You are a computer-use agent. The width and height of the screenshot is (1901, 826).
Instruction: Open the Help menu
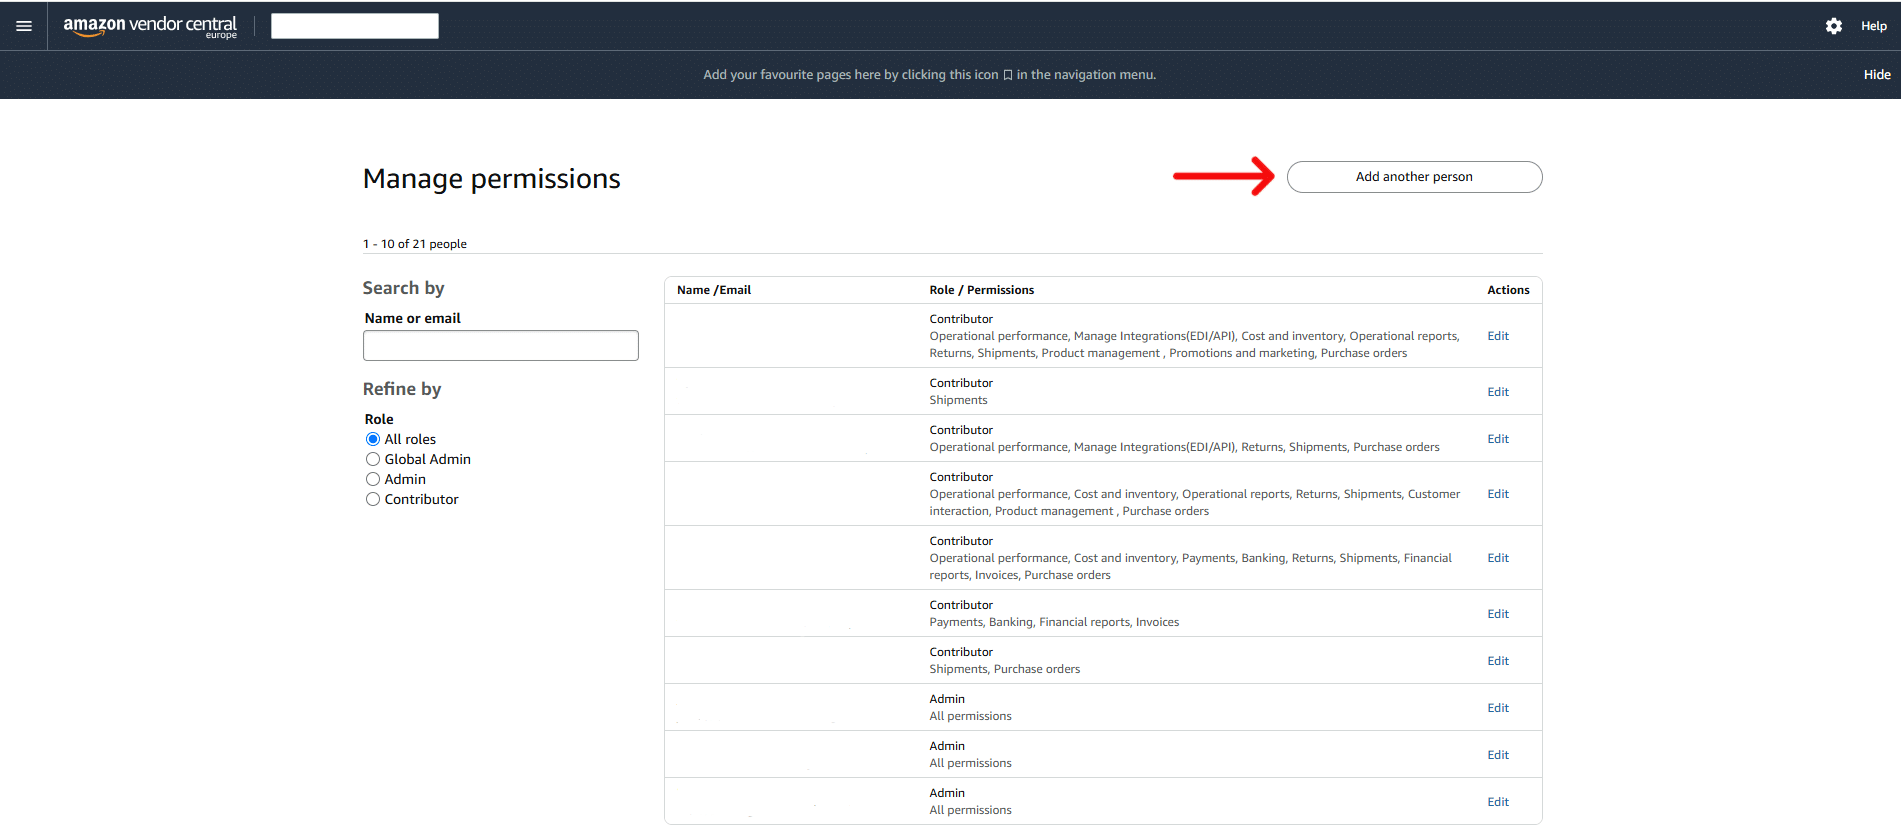click(1873, 26)
